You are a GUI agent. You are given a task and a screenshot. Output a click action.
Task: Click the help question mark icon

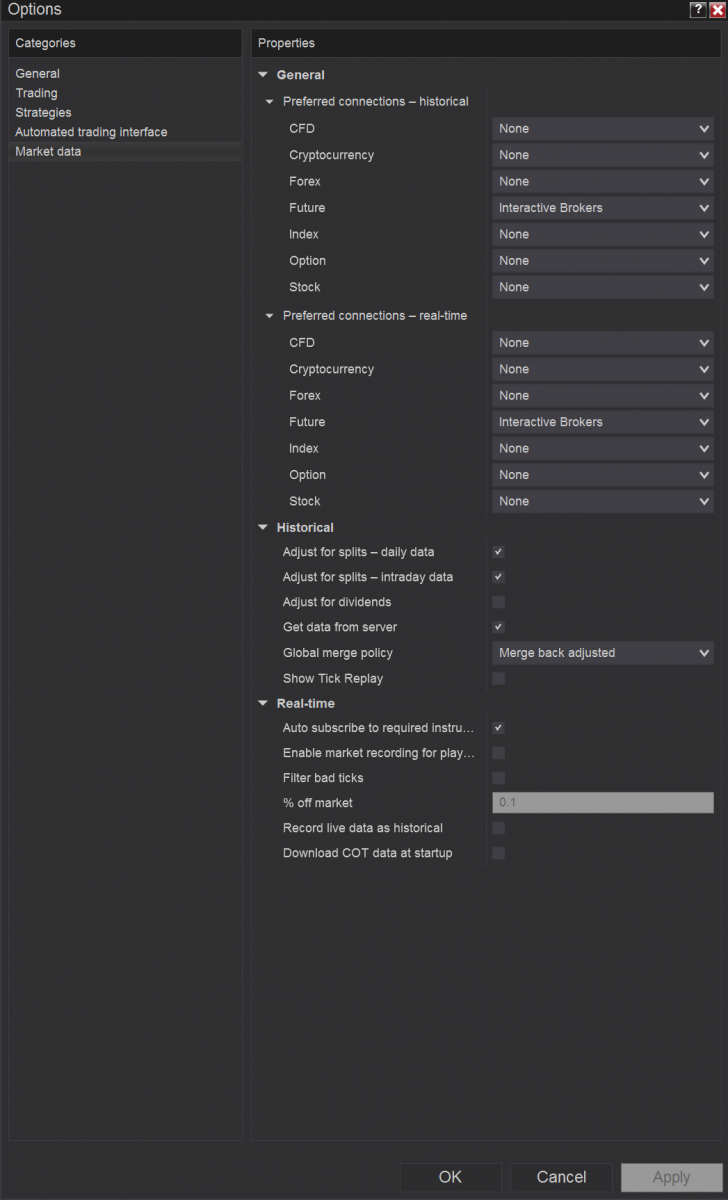698,9
